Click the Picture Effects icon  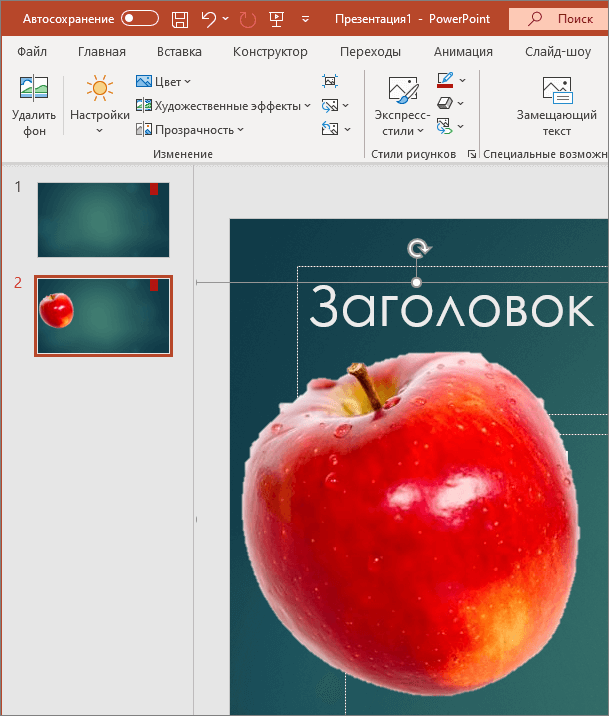(x=444, y=103)
